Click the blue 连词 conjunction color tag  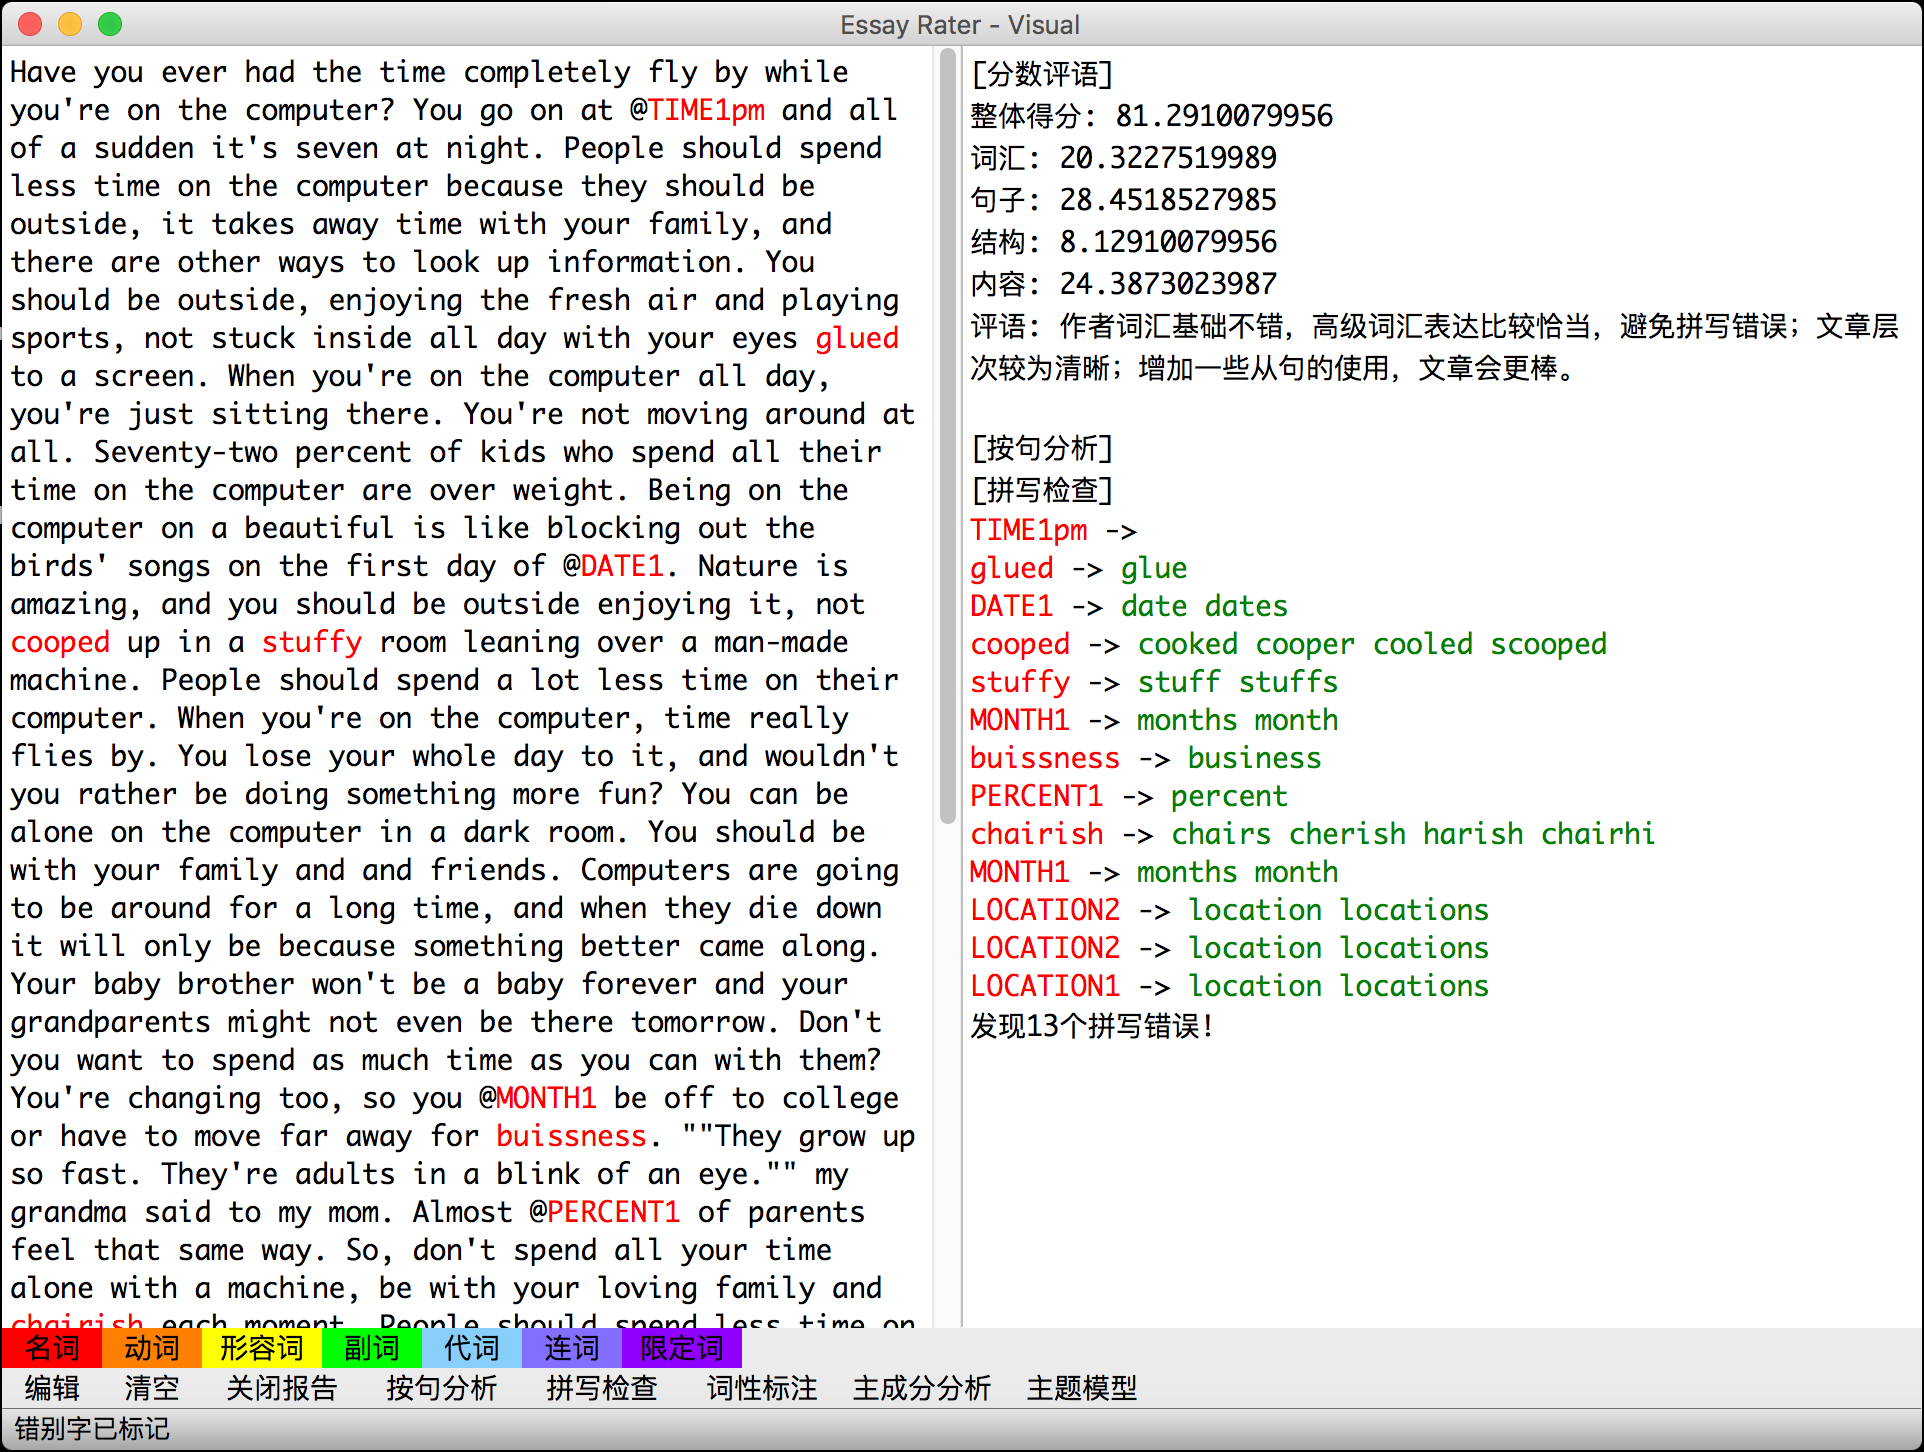click(571, 1348)
